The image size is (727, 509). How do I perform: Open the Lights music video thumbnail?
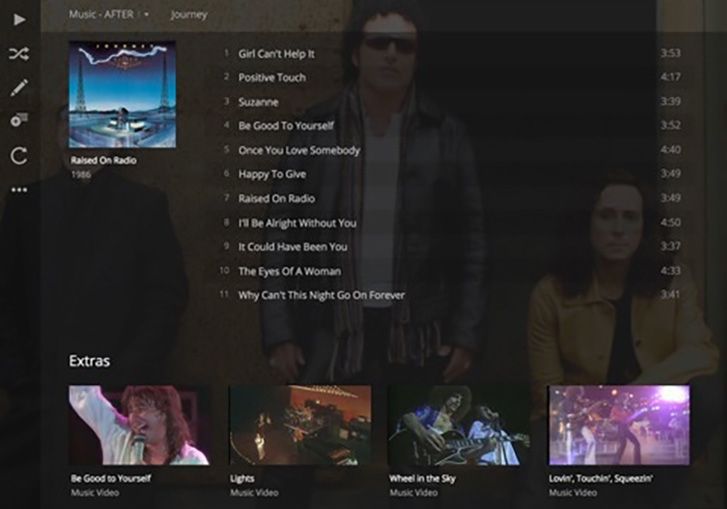click(x=299, y=425)
